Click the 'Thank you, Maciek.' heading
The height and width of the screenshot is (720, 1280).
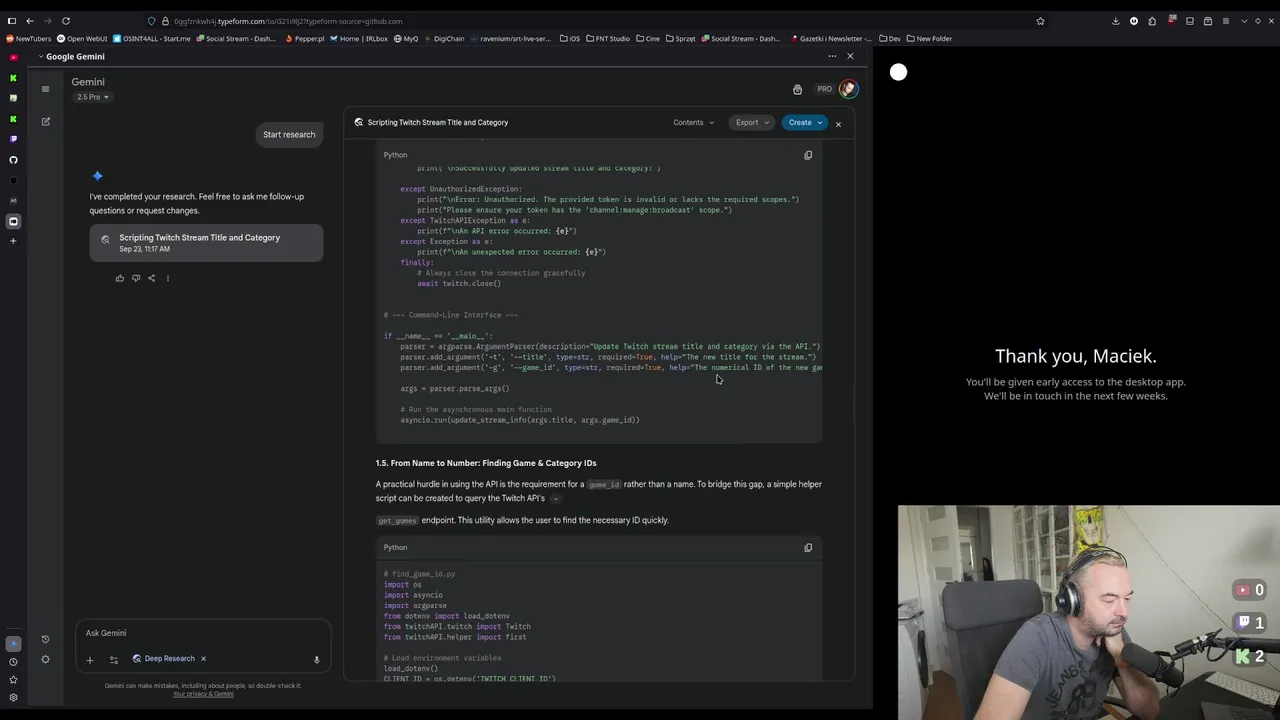[x=1075, y=356]
